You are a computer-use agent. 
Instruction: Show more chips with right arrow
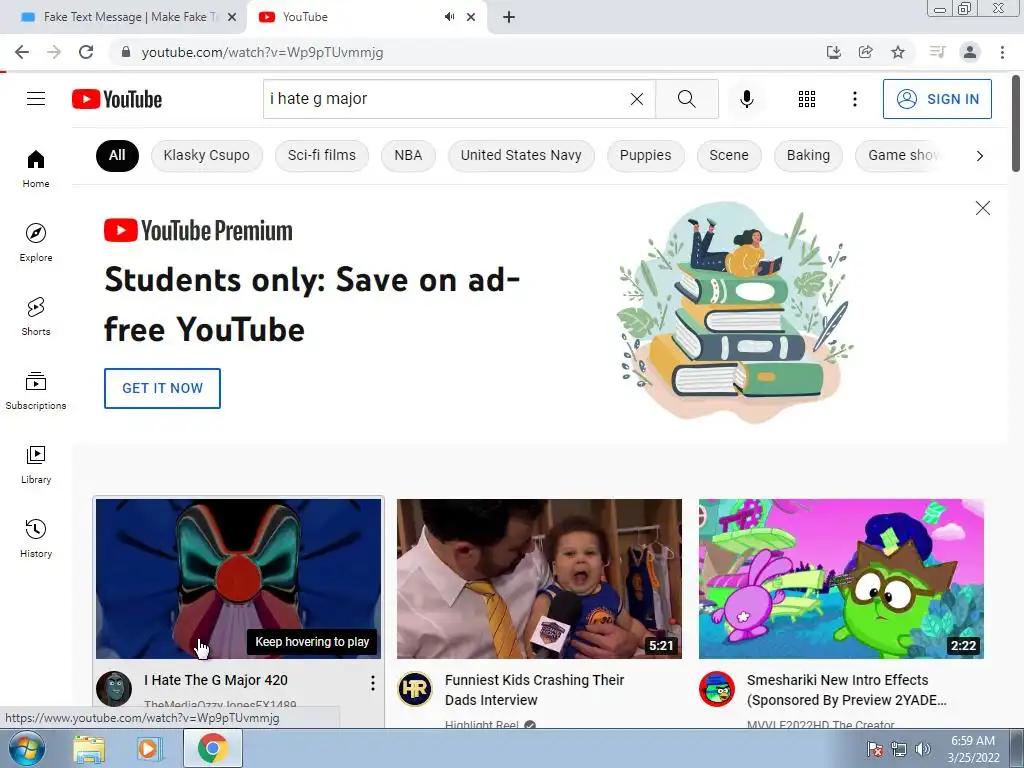979,155
